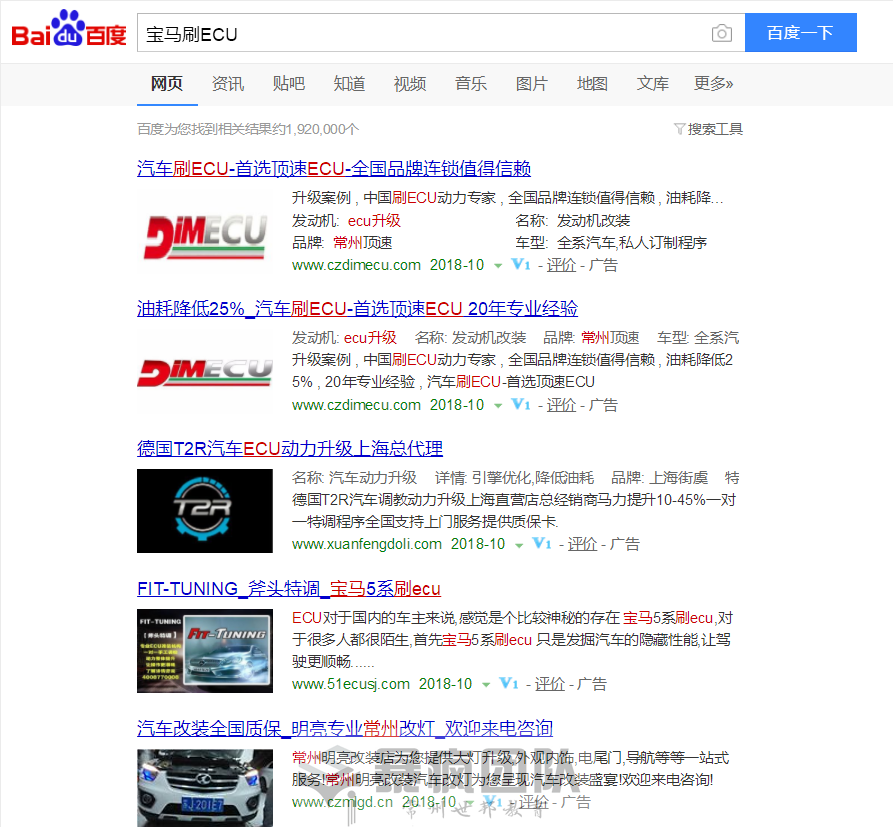Expand dropdown arrow for first czdimecu result

498,265
